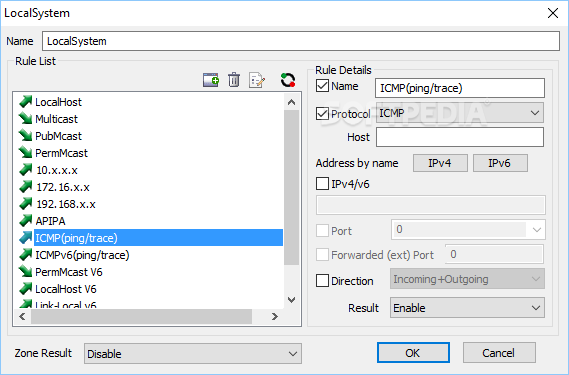
Task: Enable the Direction checkbox
Action: [322, 281]
